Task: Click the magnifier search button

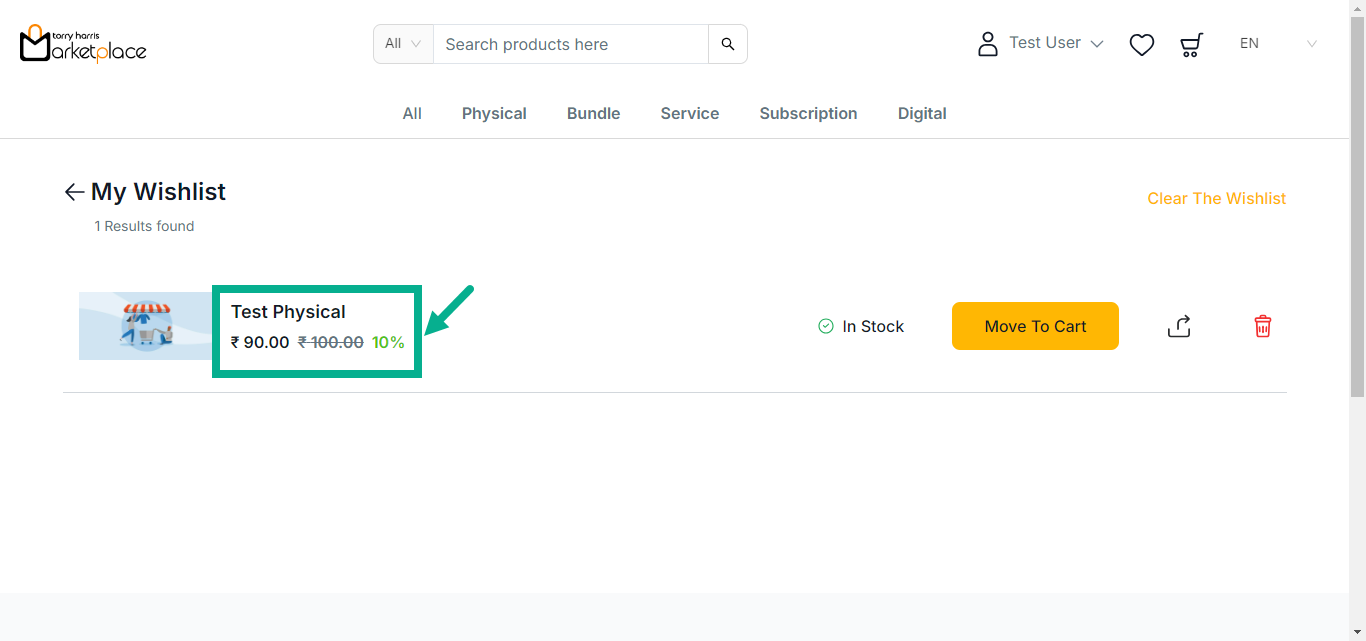Action: (x=727, y=44)
